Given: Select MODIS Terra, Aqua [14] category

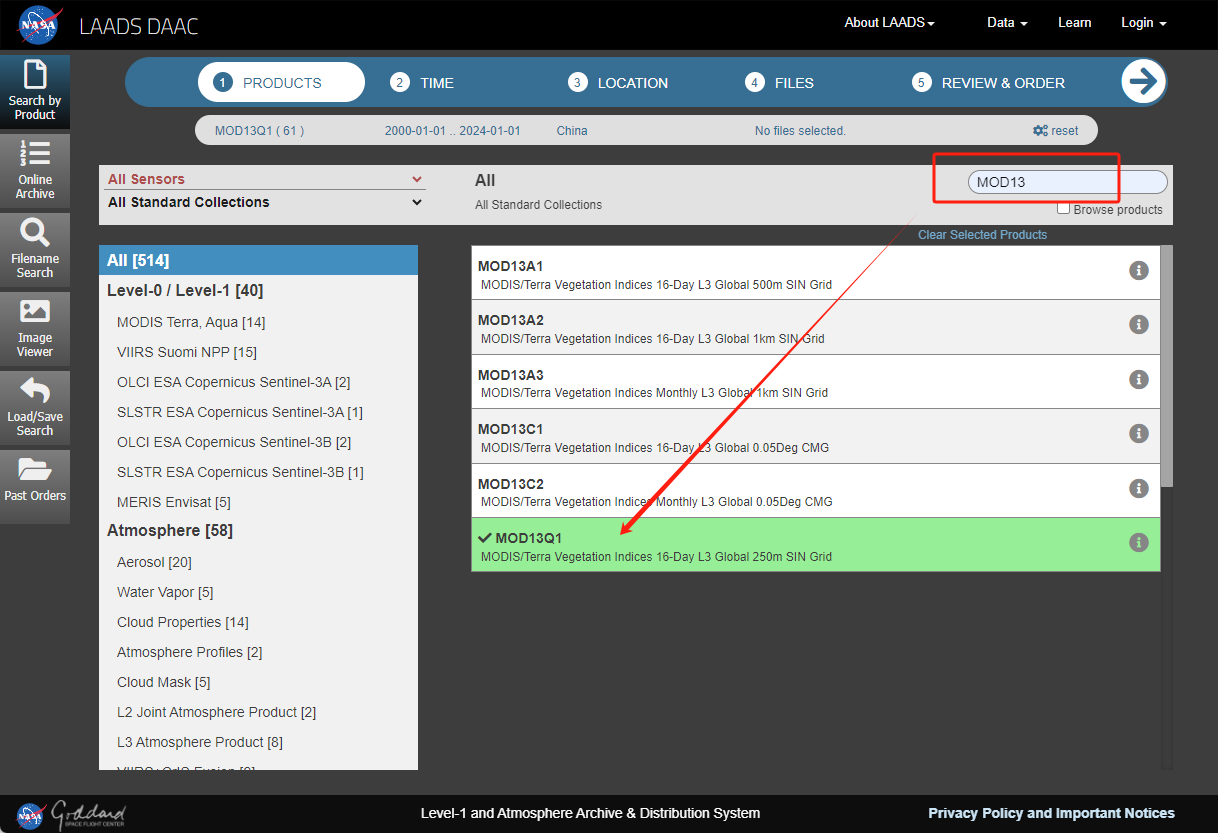Looking at the screenshot, I should (x=191, y=322).
